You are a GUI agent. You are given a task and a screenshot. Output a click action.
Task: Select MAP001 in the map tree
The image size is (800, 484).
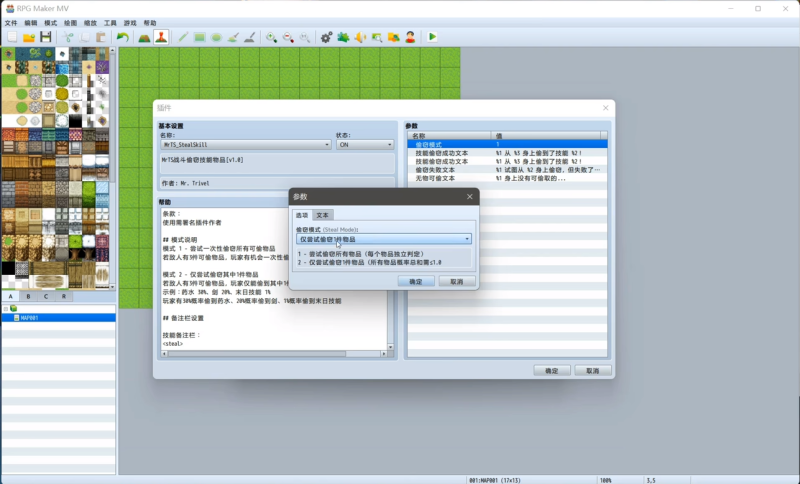pyautogui.click(x=59, y=318)
